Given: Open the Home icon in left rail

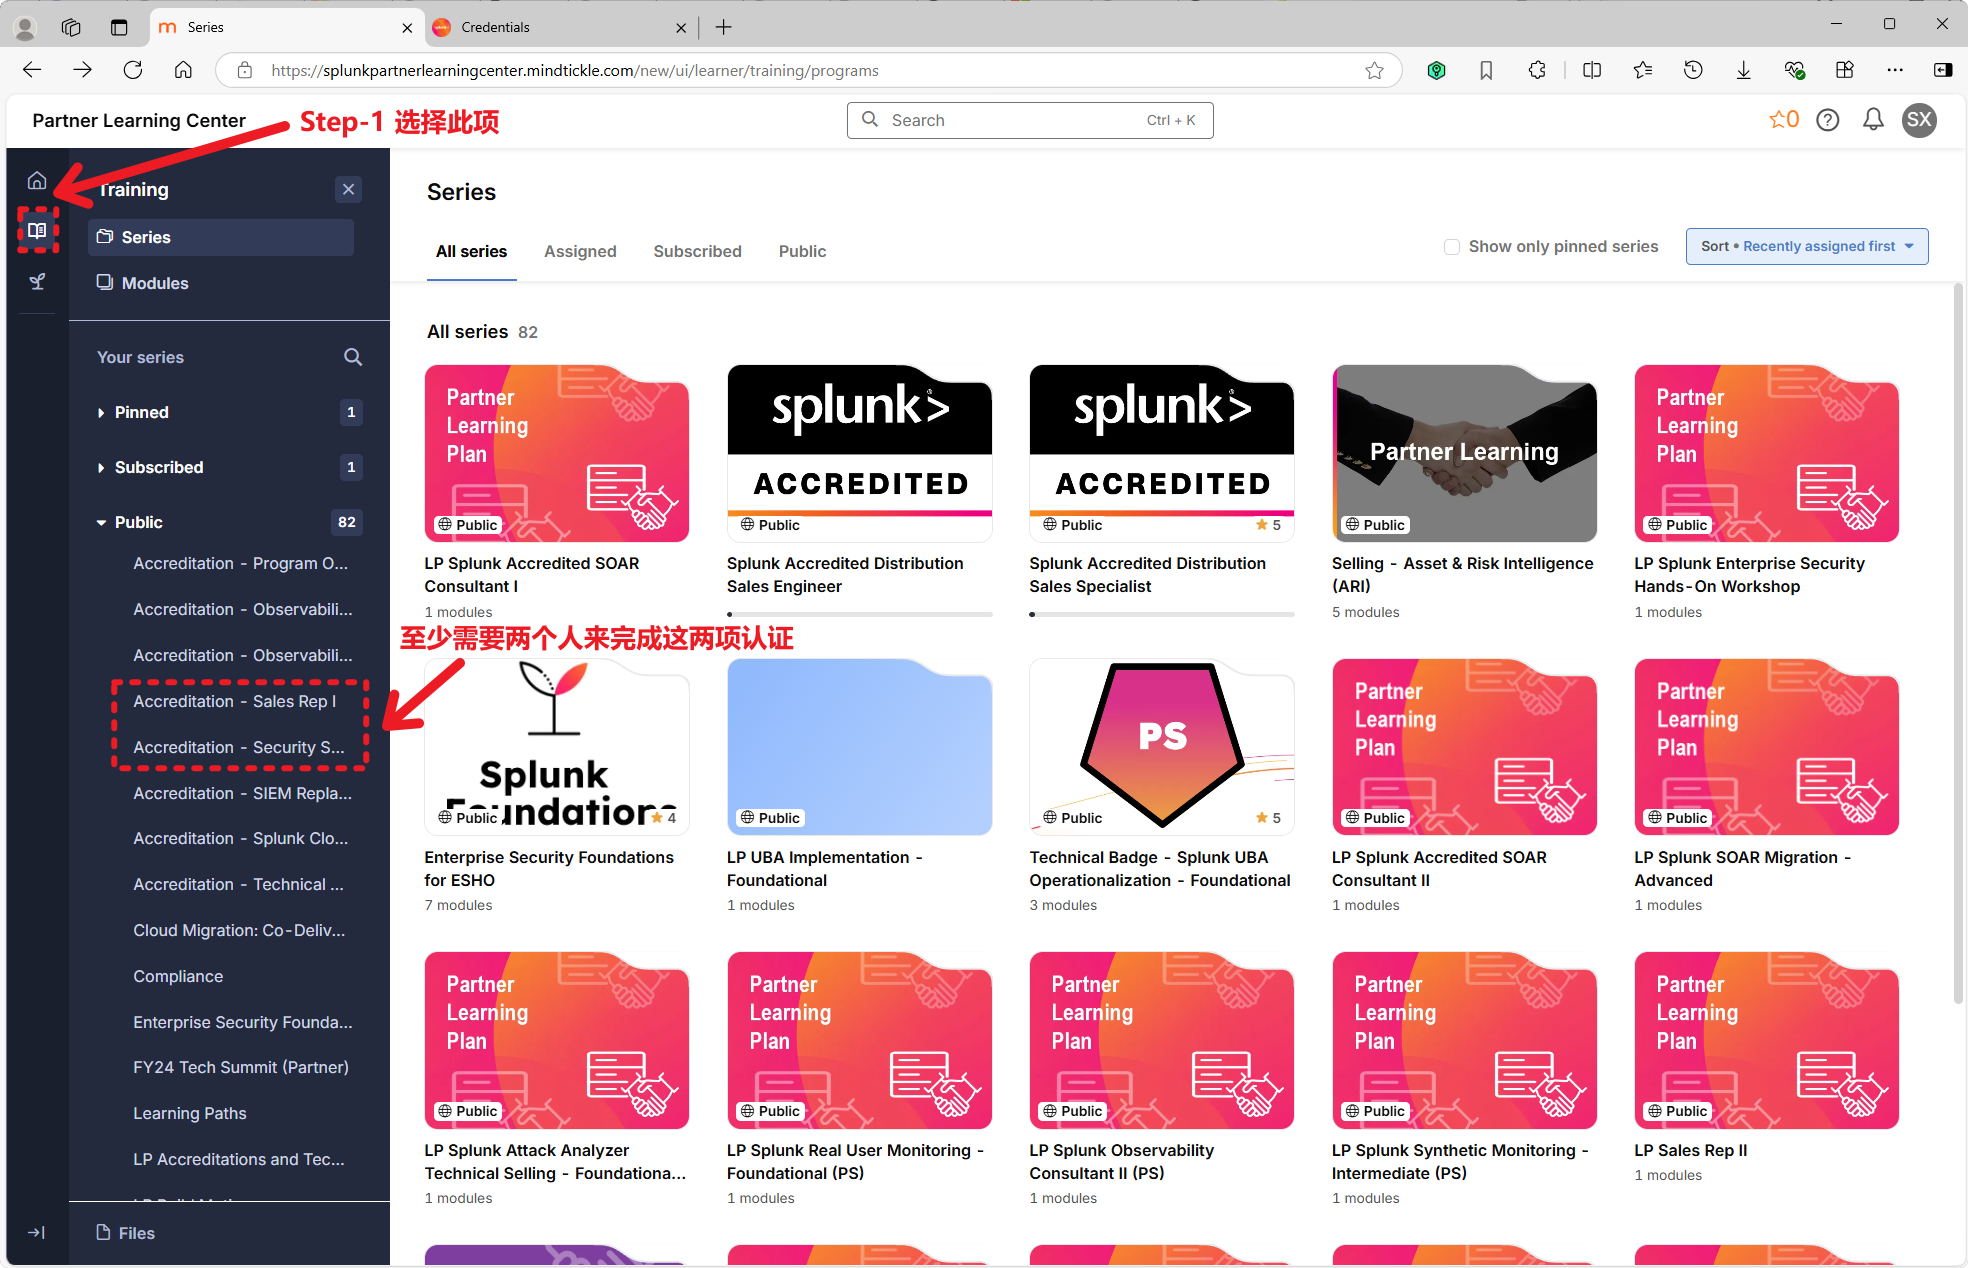Looking at the screenshot, I should coord(37,181).
